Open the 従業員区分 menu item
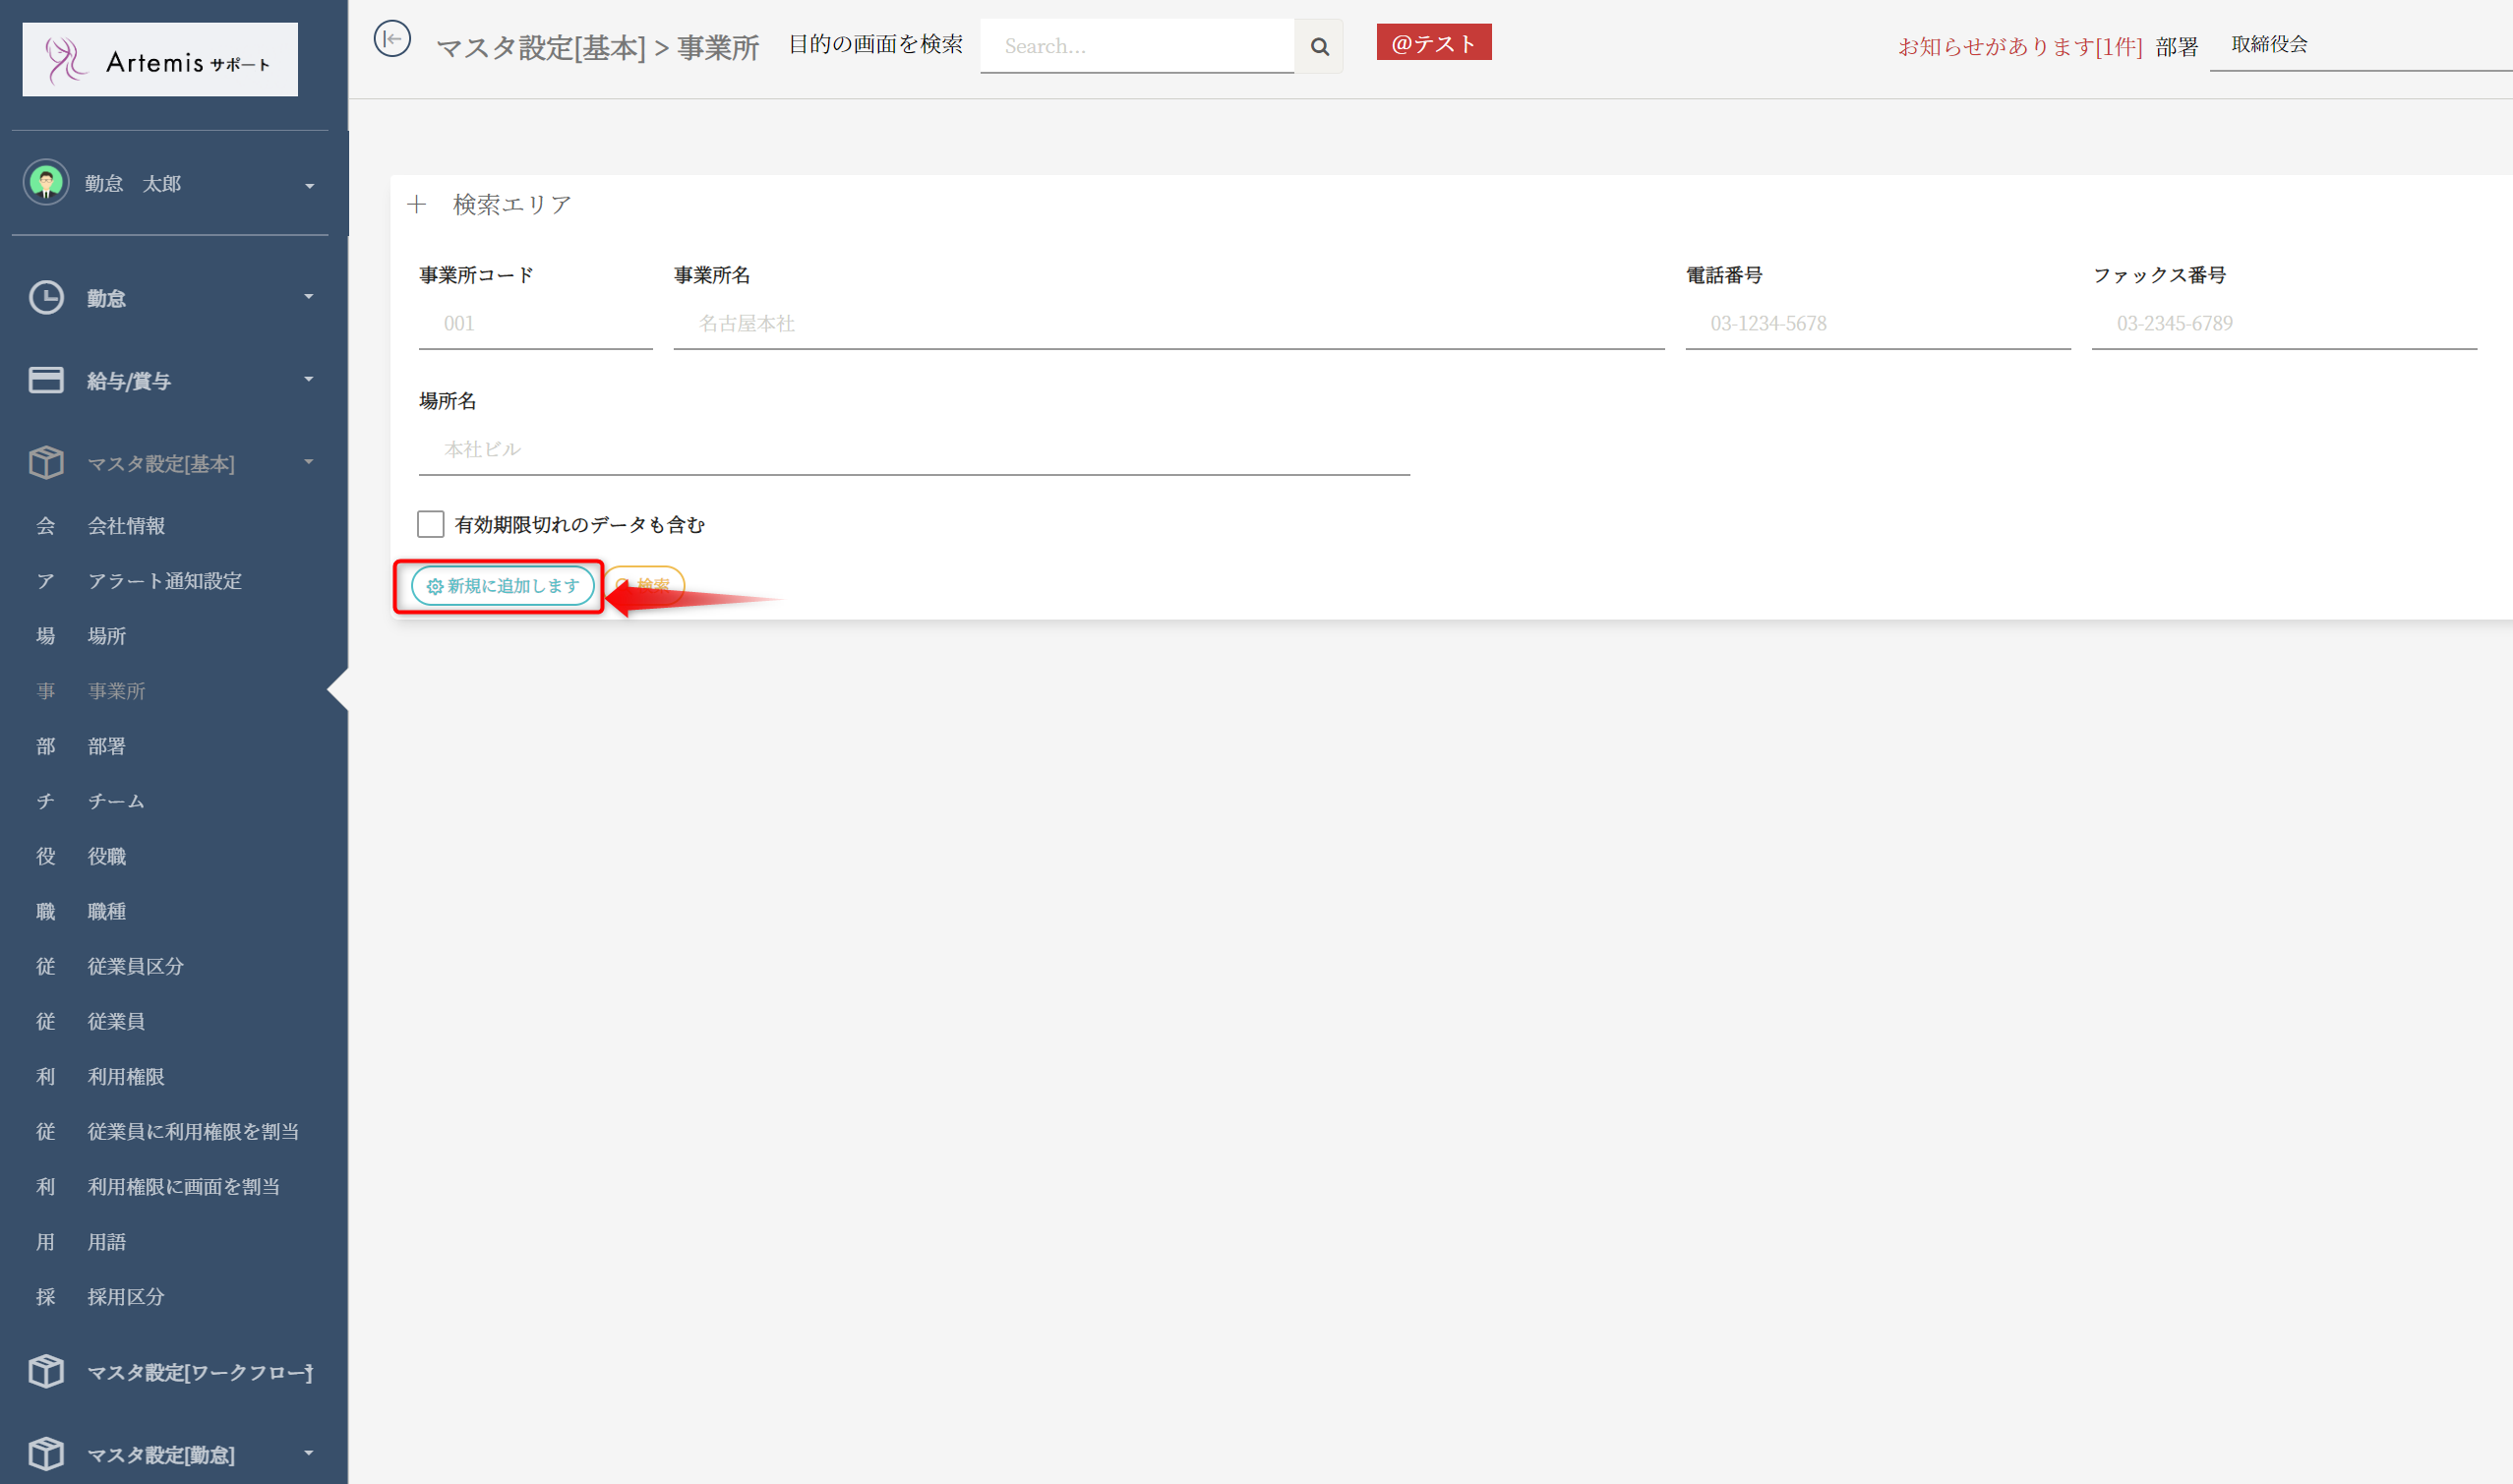 (x=135, y=966)
